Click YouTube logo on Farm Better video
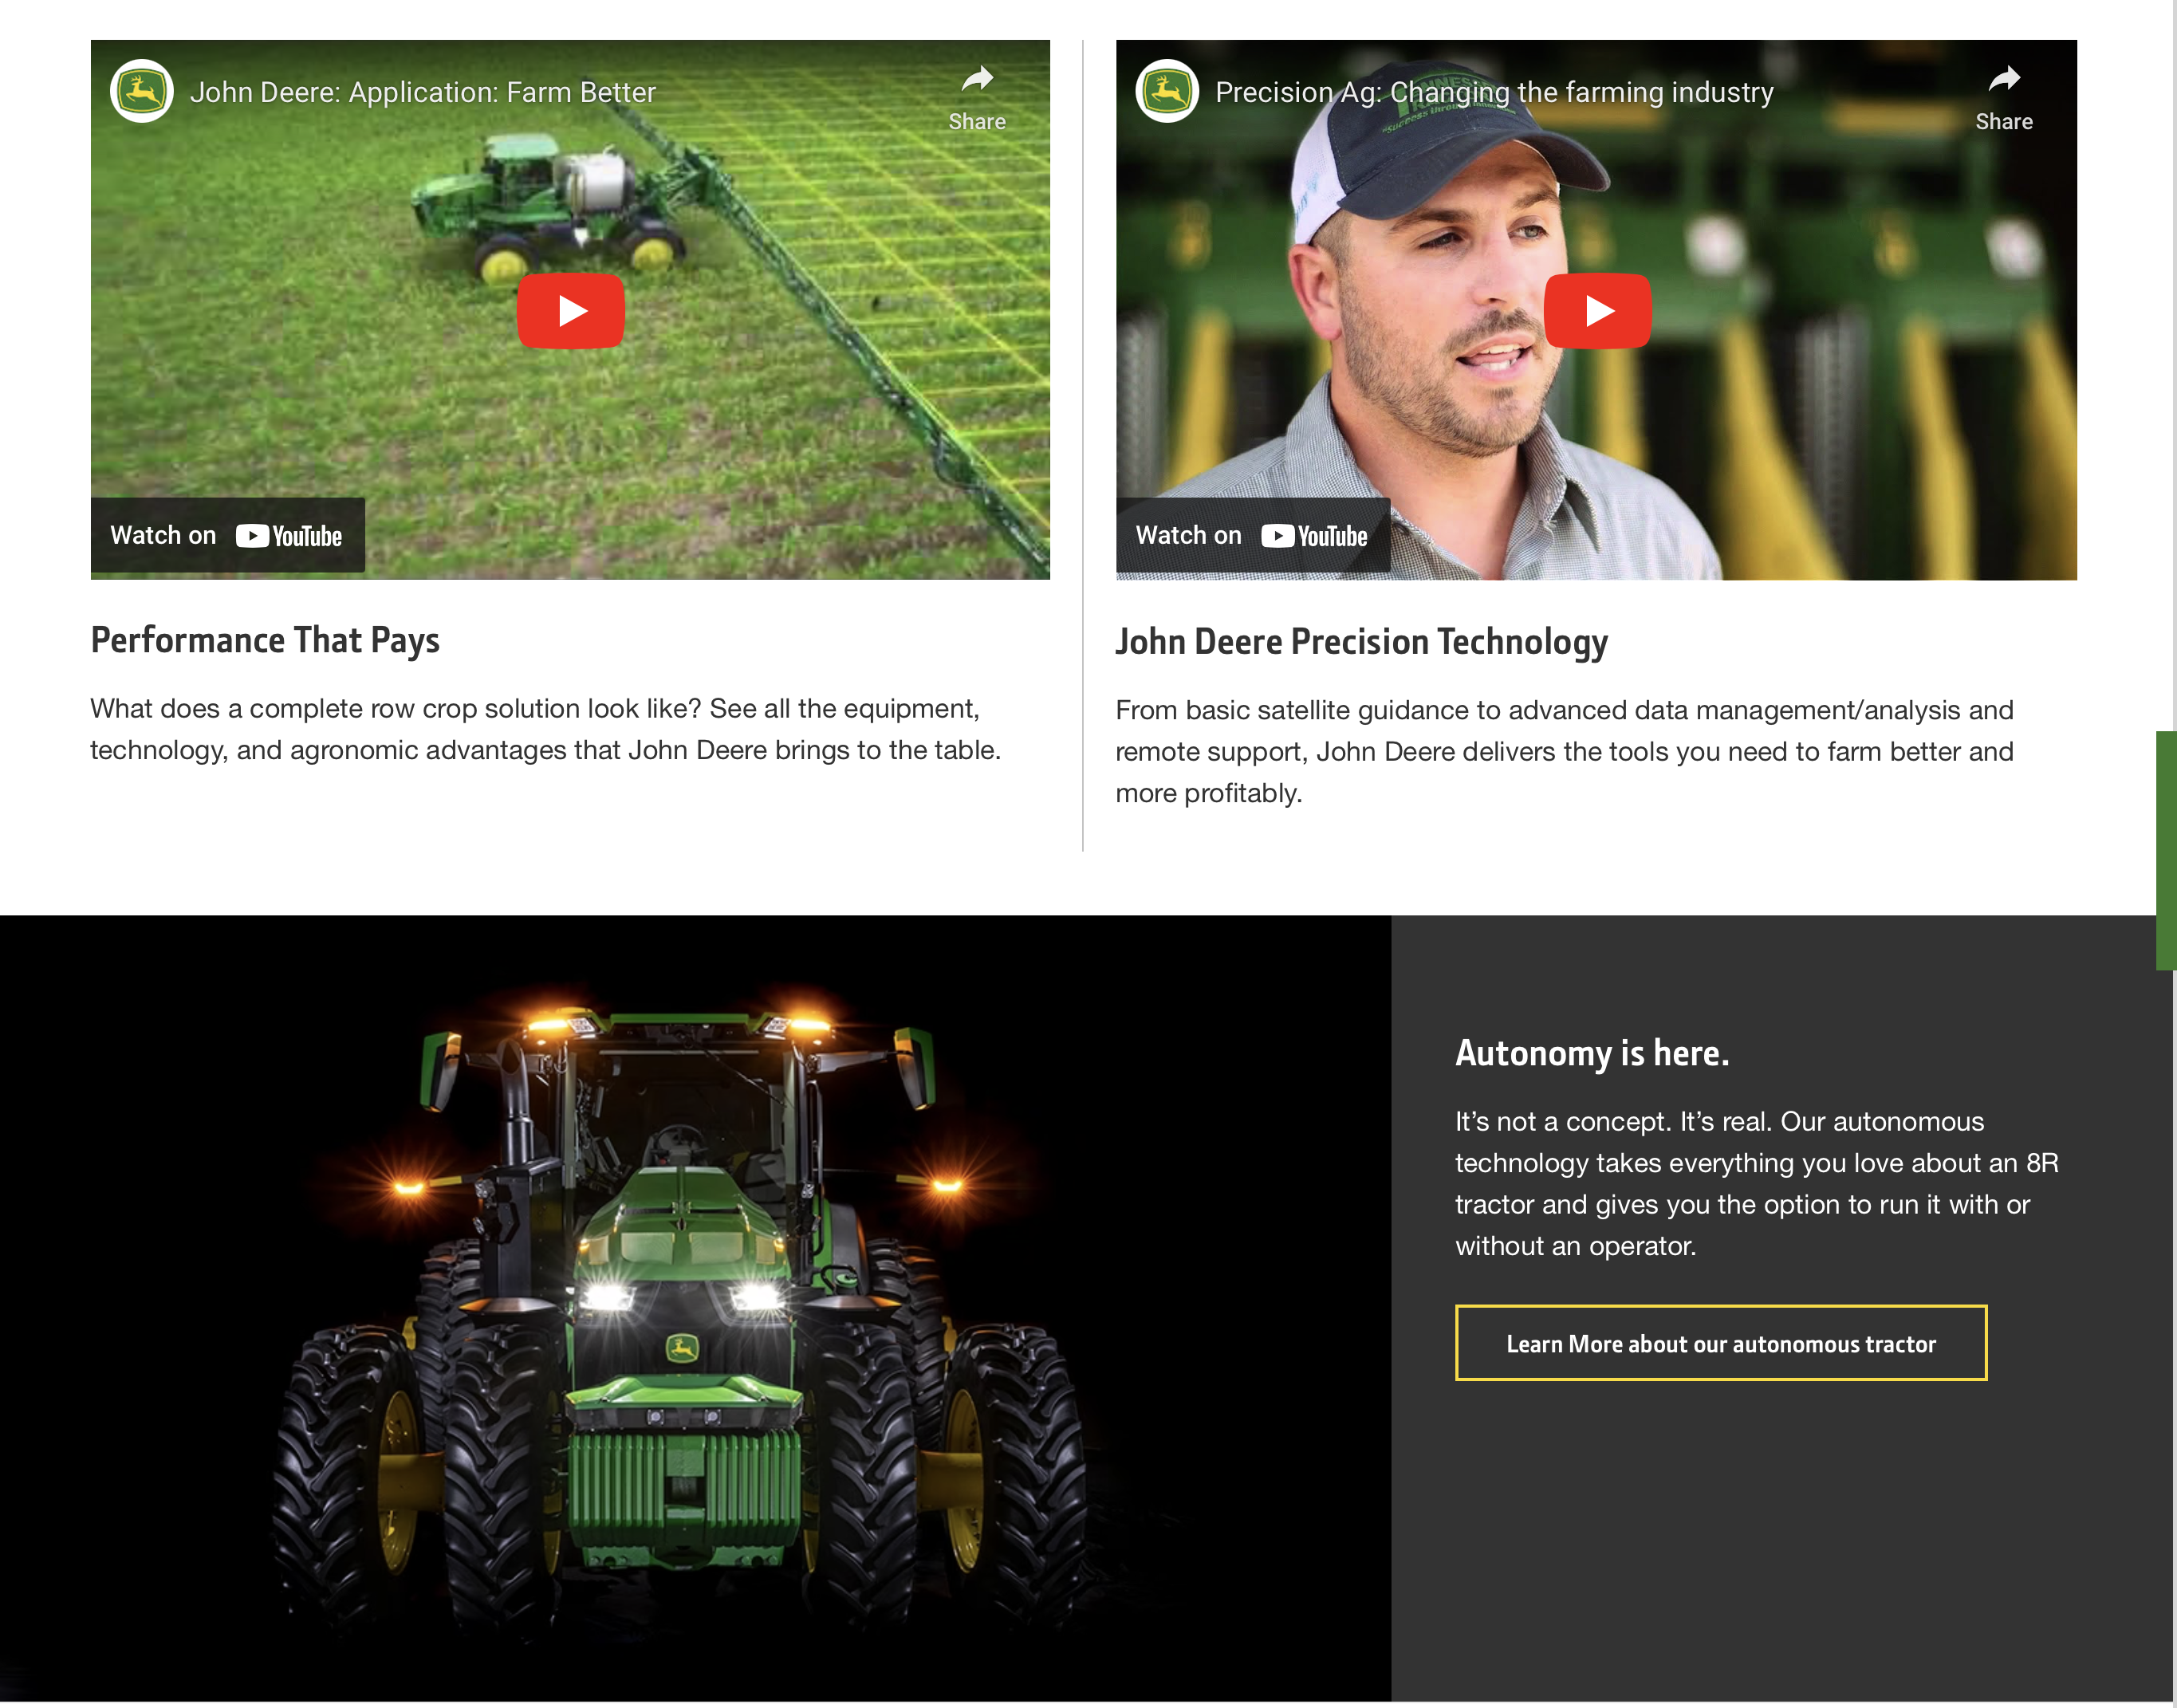The image size is (2177, 1708). 289,536
